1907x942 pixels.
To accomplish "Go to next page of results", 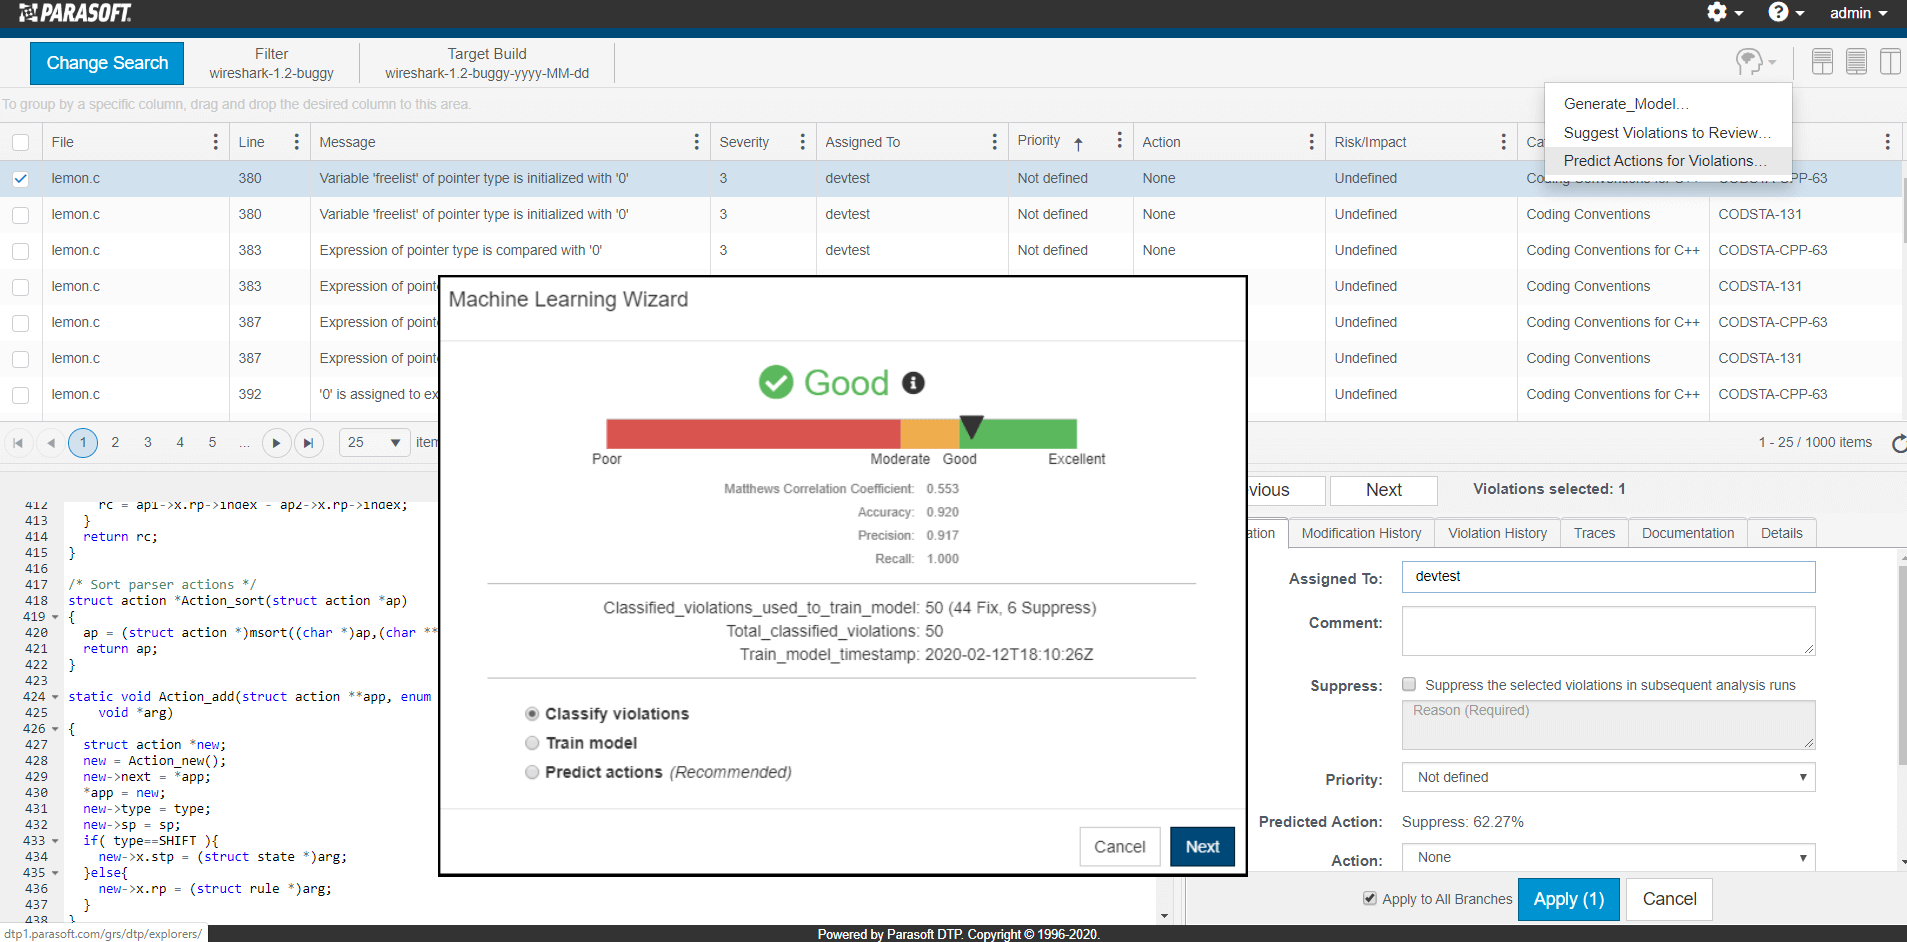I will [x=276, y=443].
